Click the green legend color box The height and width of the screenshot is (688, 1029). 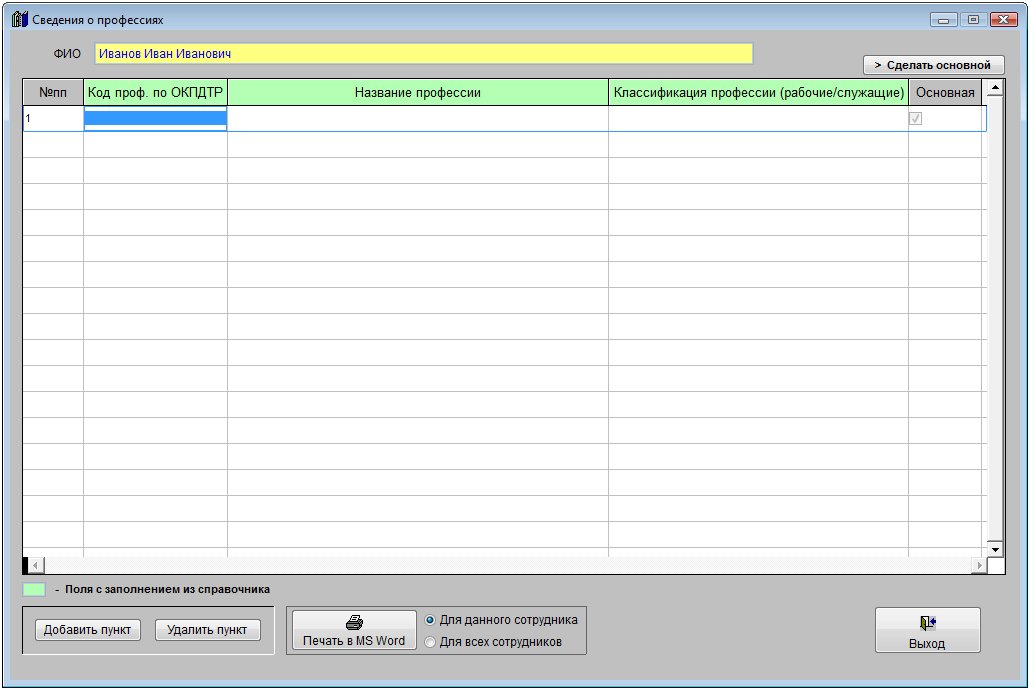pyautogui.click(x=34, y=590)
